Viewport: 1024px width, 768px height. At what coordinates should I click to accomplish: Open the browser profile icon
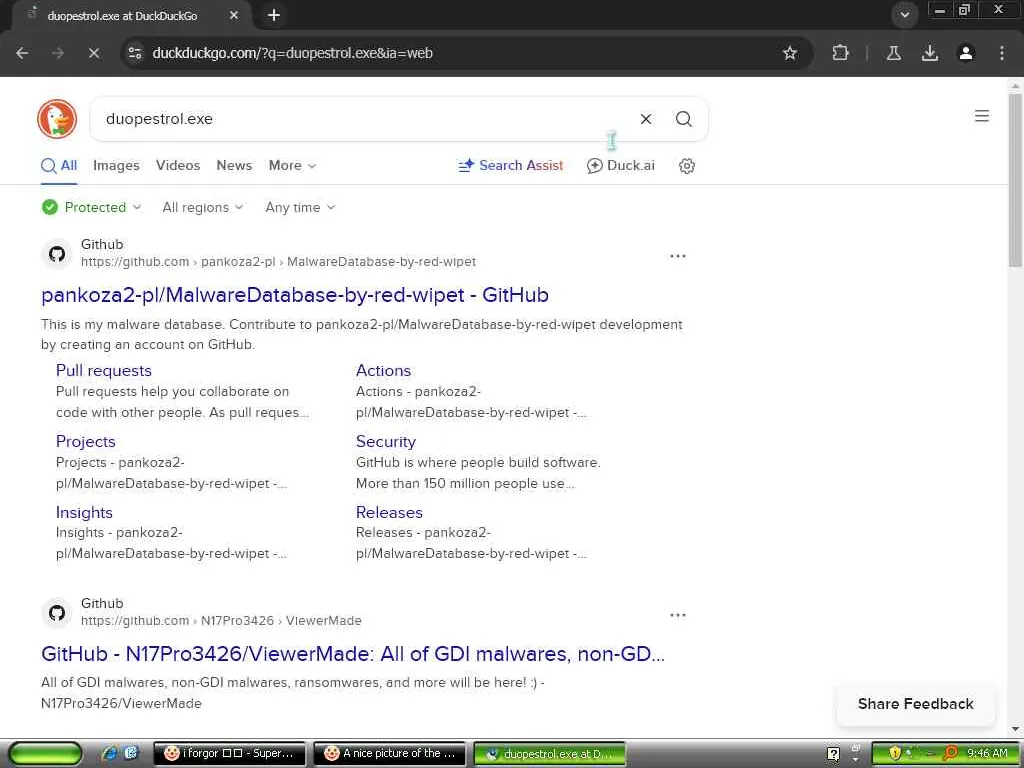pyautogui.click(x=965, y=53)
